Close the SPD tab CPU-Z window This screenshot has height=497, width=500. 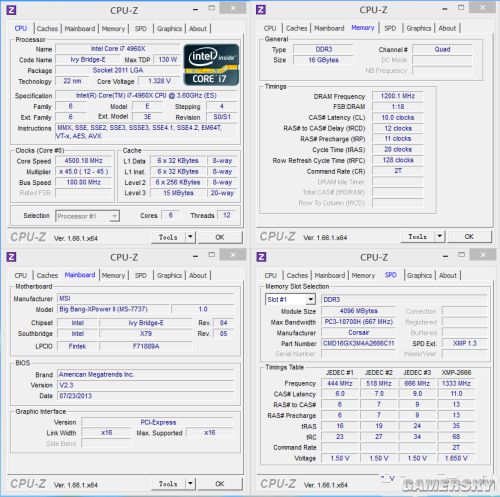483,255
